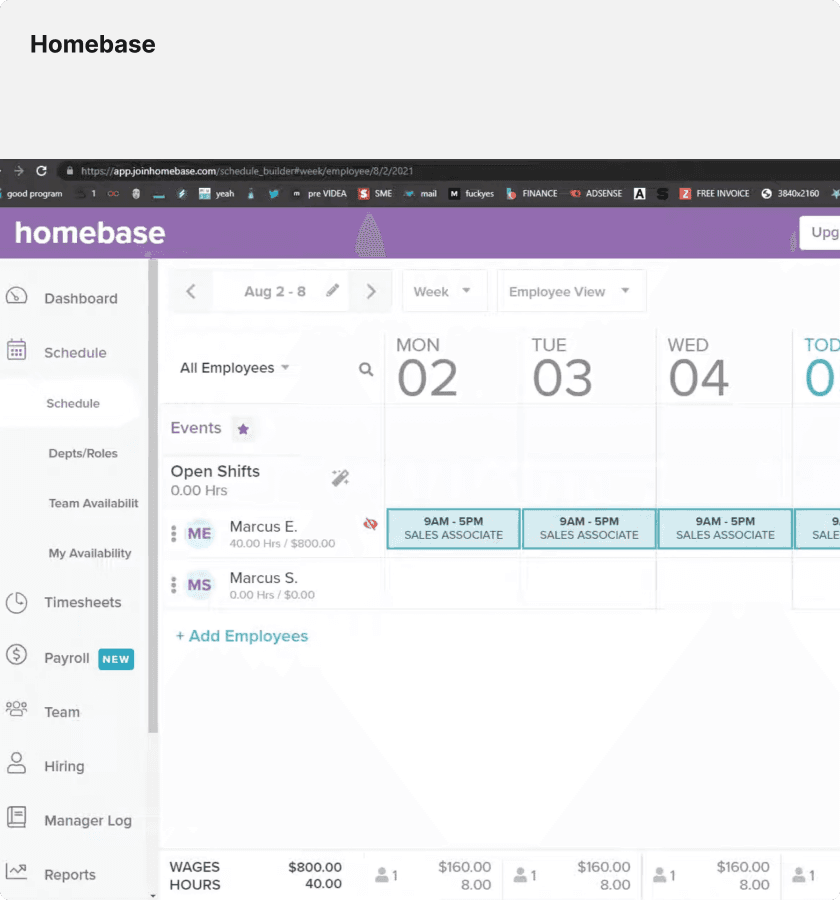Open the FINANCE bookmark
The image size is (840, 900).
click(532, 193)
